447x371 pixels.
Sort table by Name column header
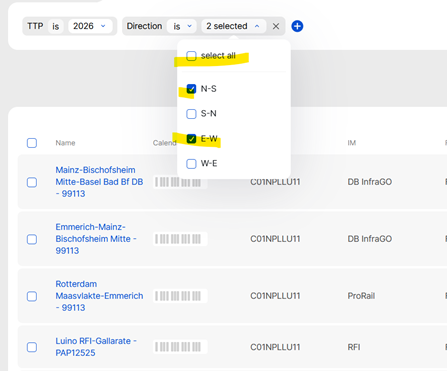coord(65,143)
